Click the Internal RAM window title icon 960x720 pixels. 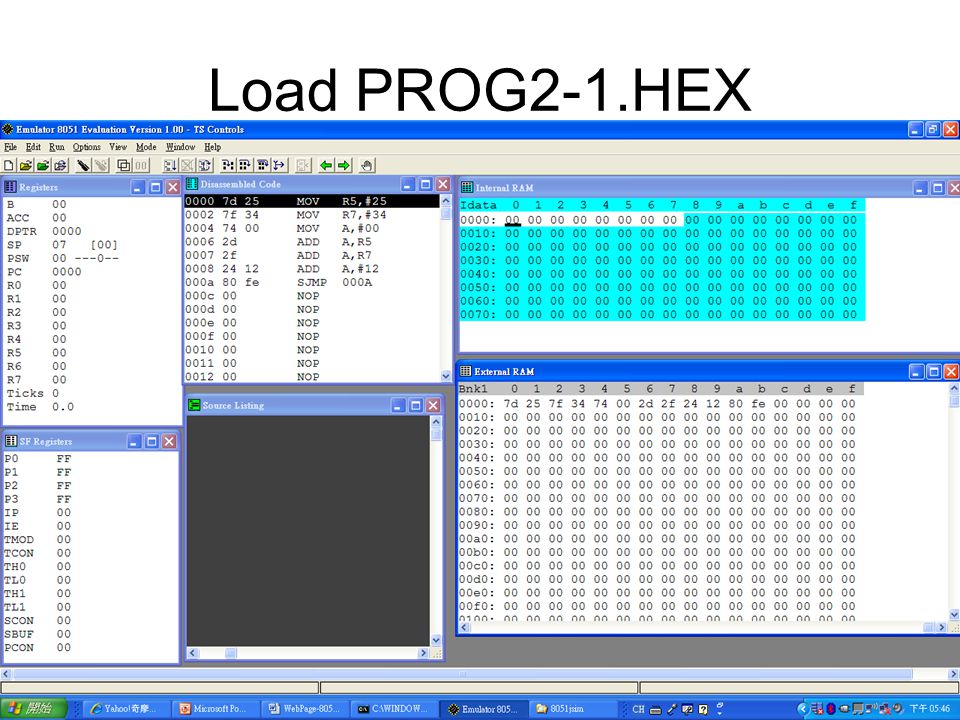point(467,187)
